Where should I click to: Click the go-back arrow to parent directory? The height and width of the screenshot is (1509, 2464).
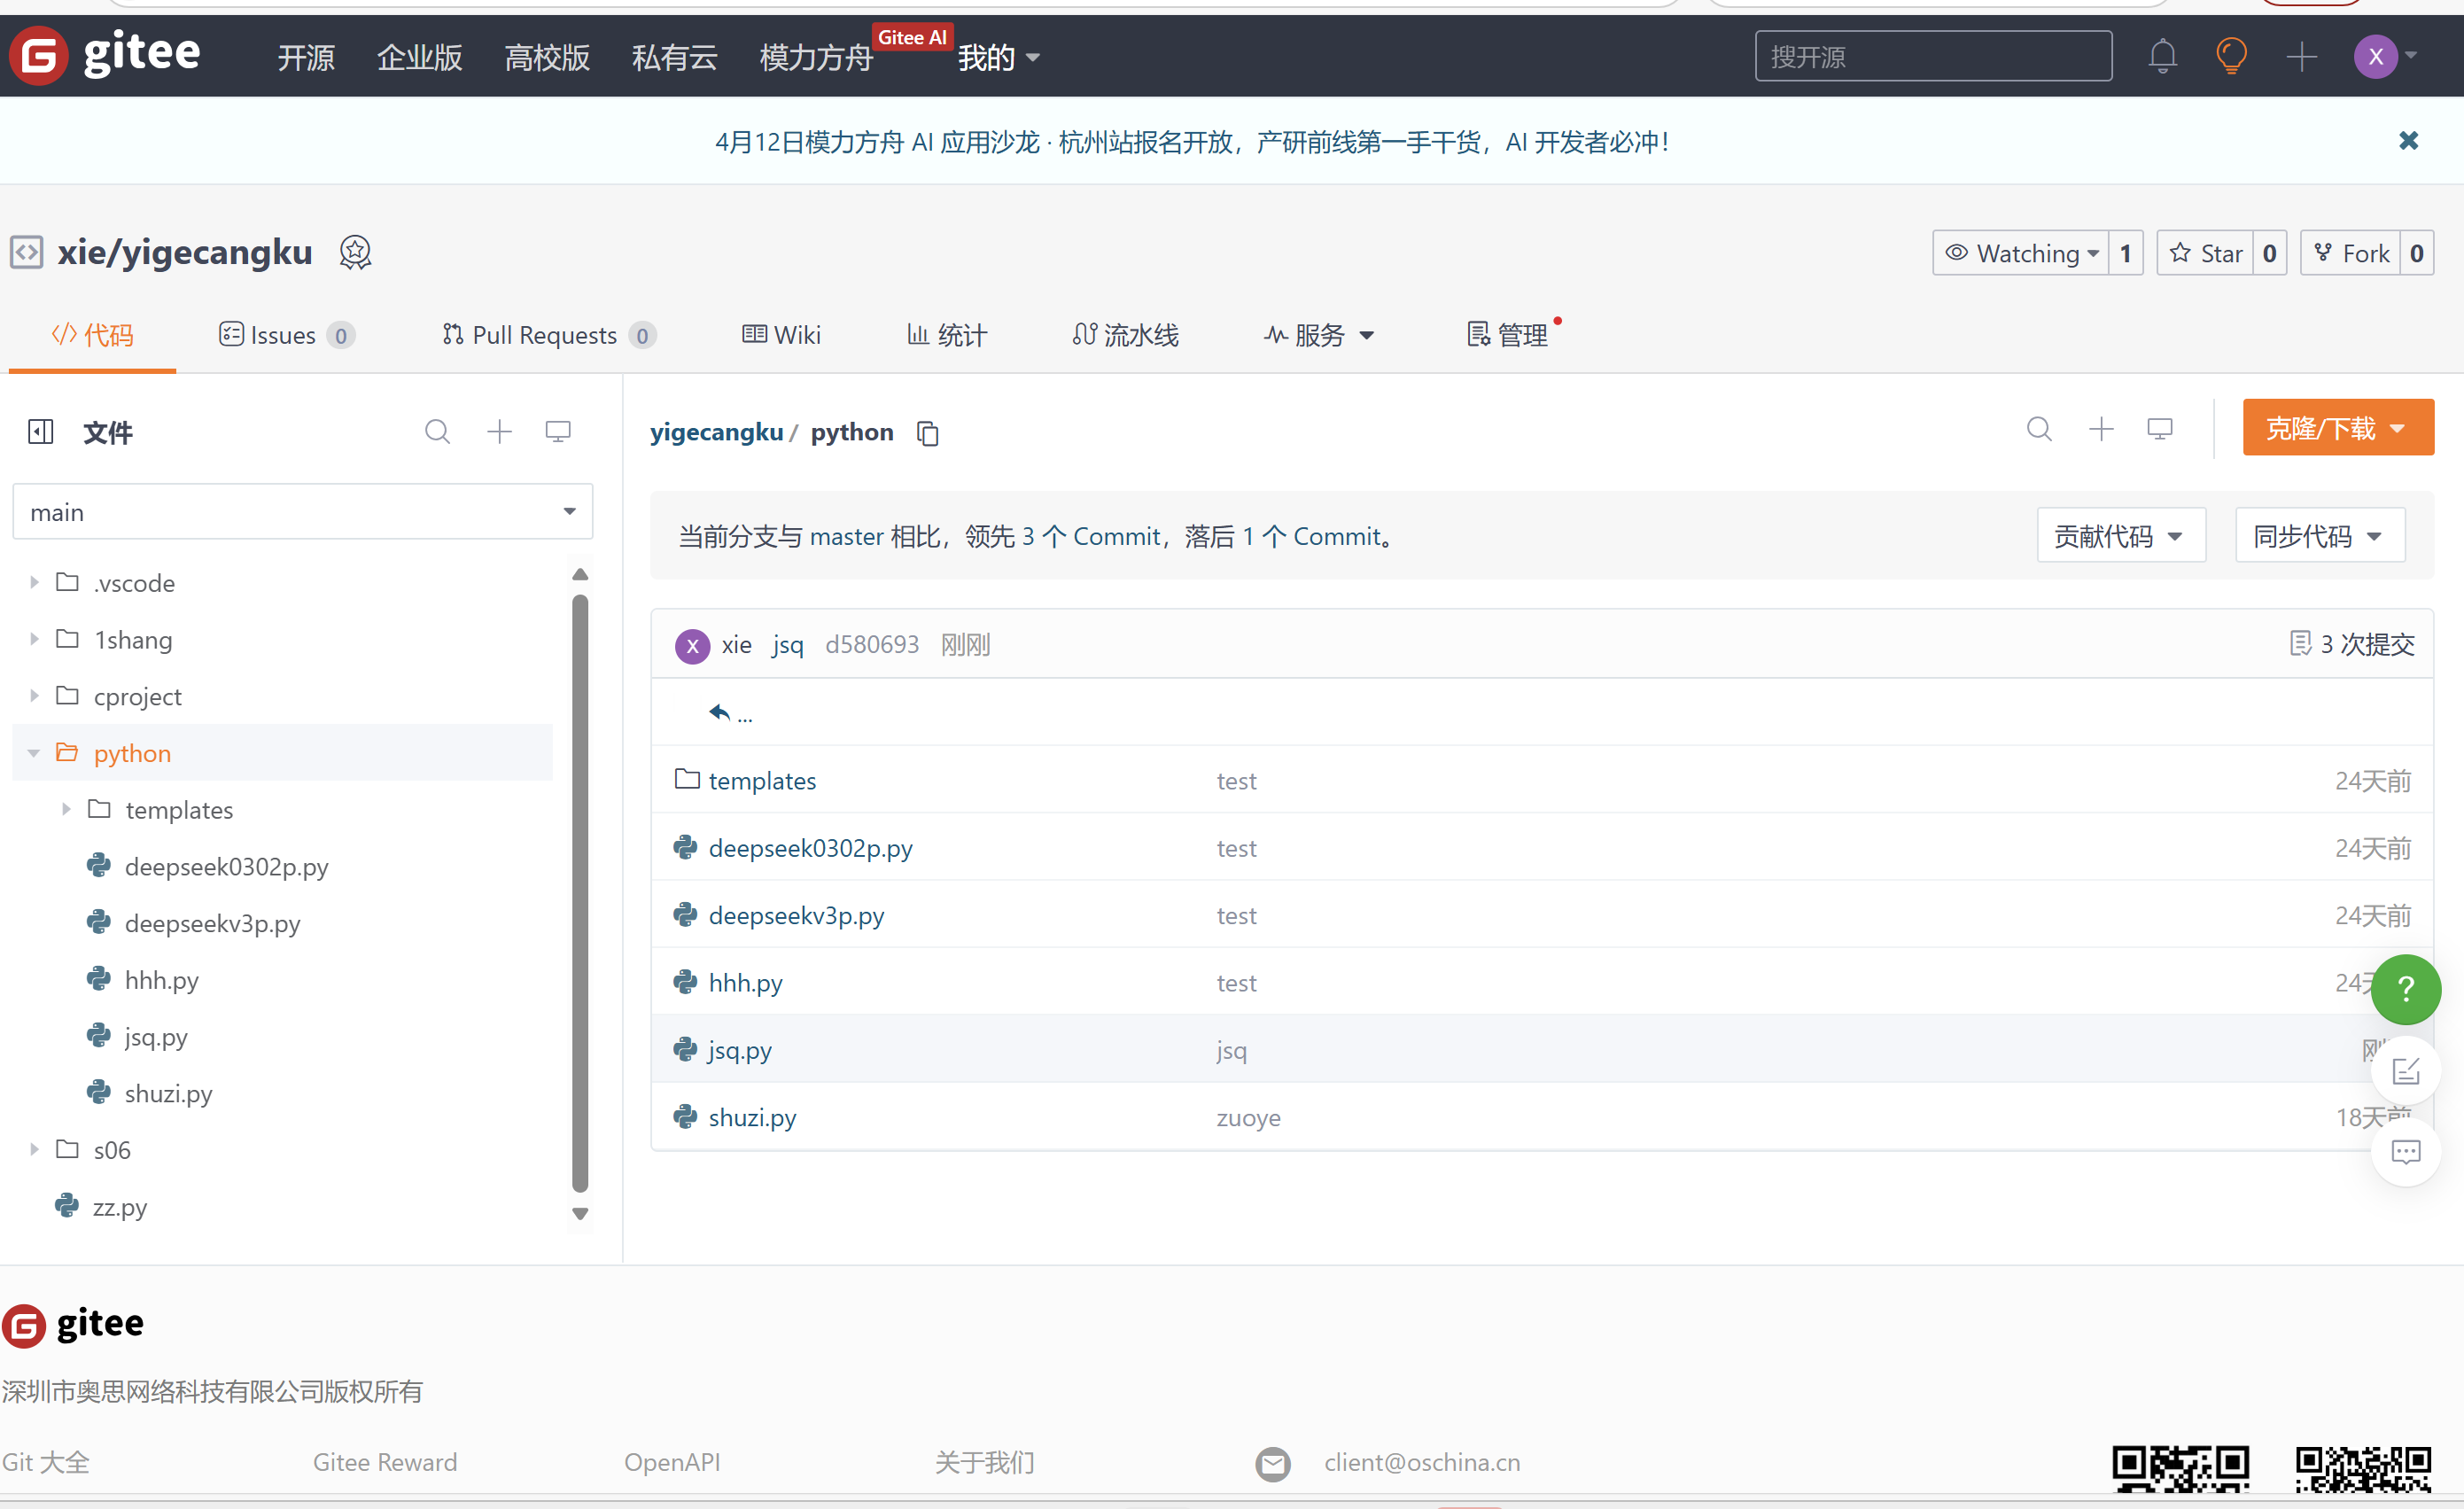click(x=720, y=712)
